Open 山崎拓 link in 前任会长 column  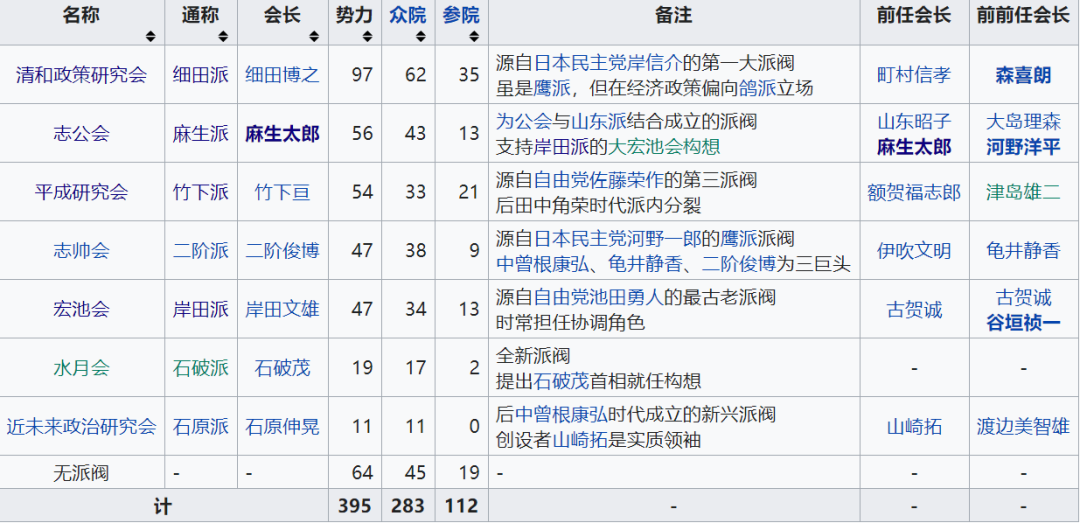tap(914, 426)
